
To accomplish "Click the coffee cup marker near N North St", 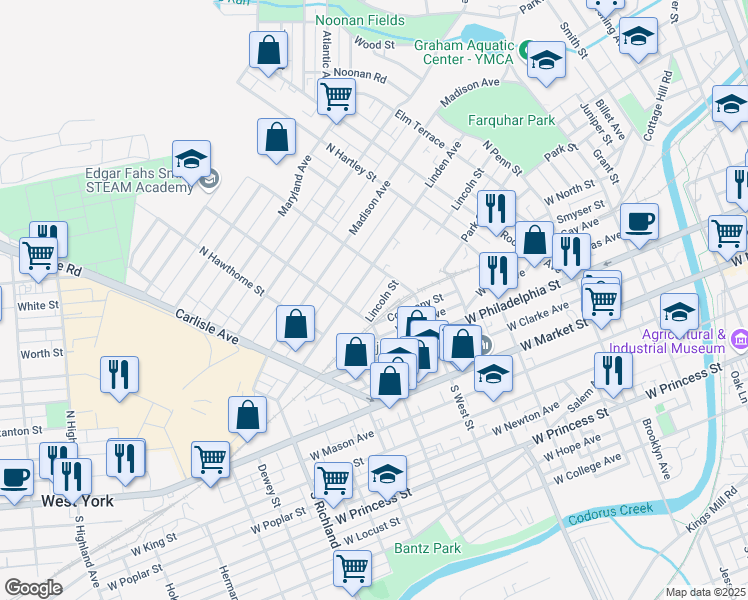I will [x=639, y=222].
